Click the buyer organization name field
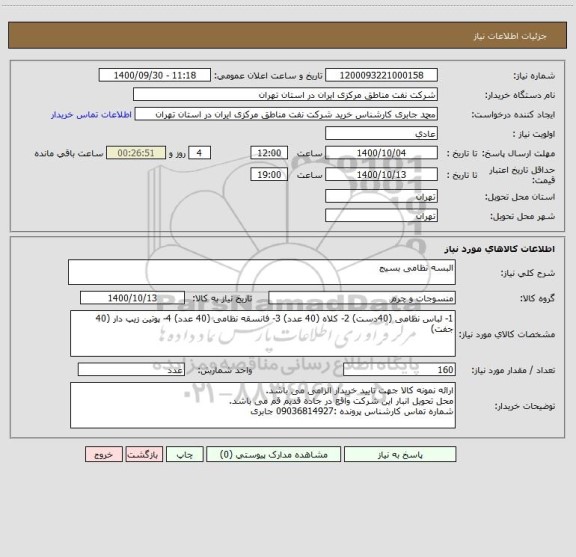The width and height of the screenshot is (576, 557). [x=285, y=94]
